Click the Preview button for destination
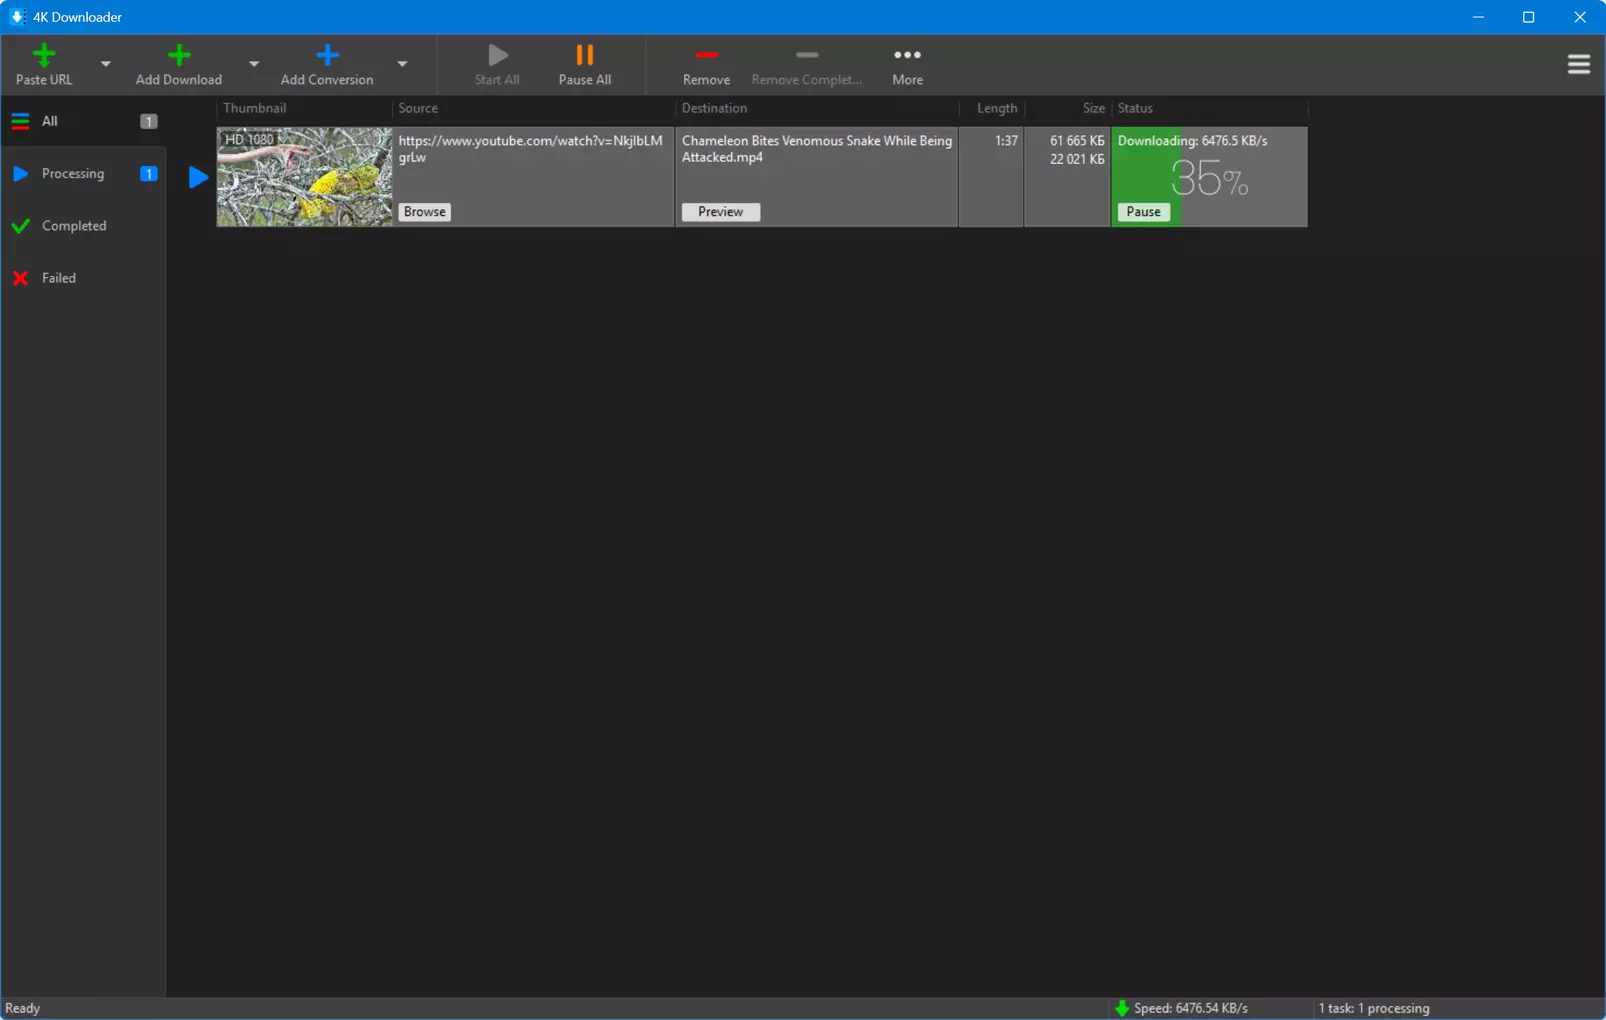 (x=721, y=212)
